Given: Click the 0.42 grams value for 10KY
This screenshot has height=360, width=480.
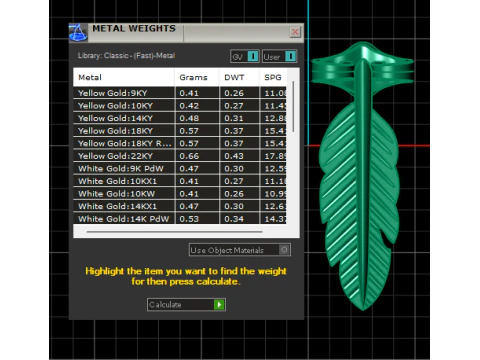Looking at the screenshot, I should (189, 106).
